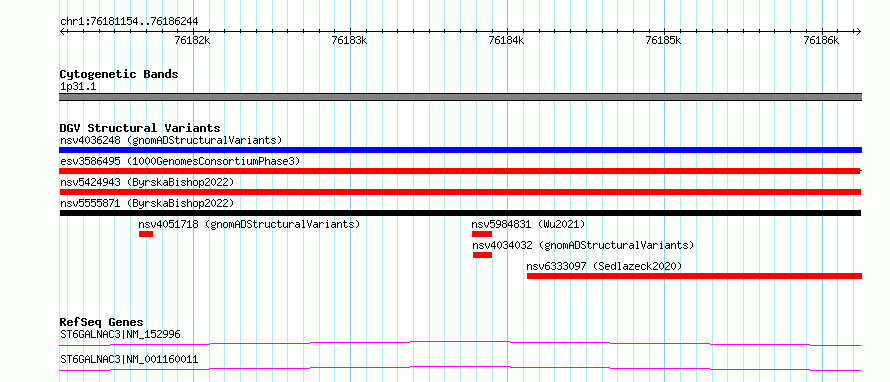
Task: Click the magenta NM_001160011 transcript line
Action: point(460,368)
